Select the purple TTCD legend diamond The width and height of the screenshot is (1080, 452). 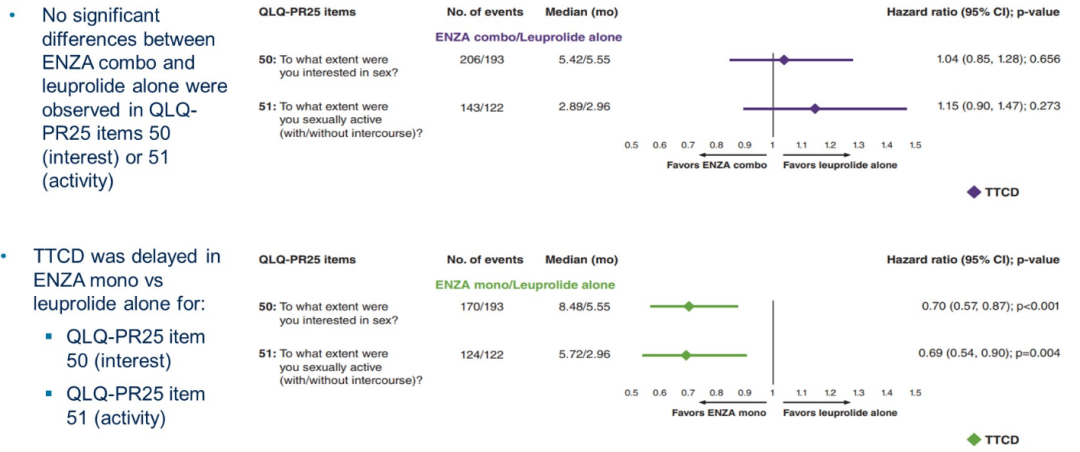(974, 193)
